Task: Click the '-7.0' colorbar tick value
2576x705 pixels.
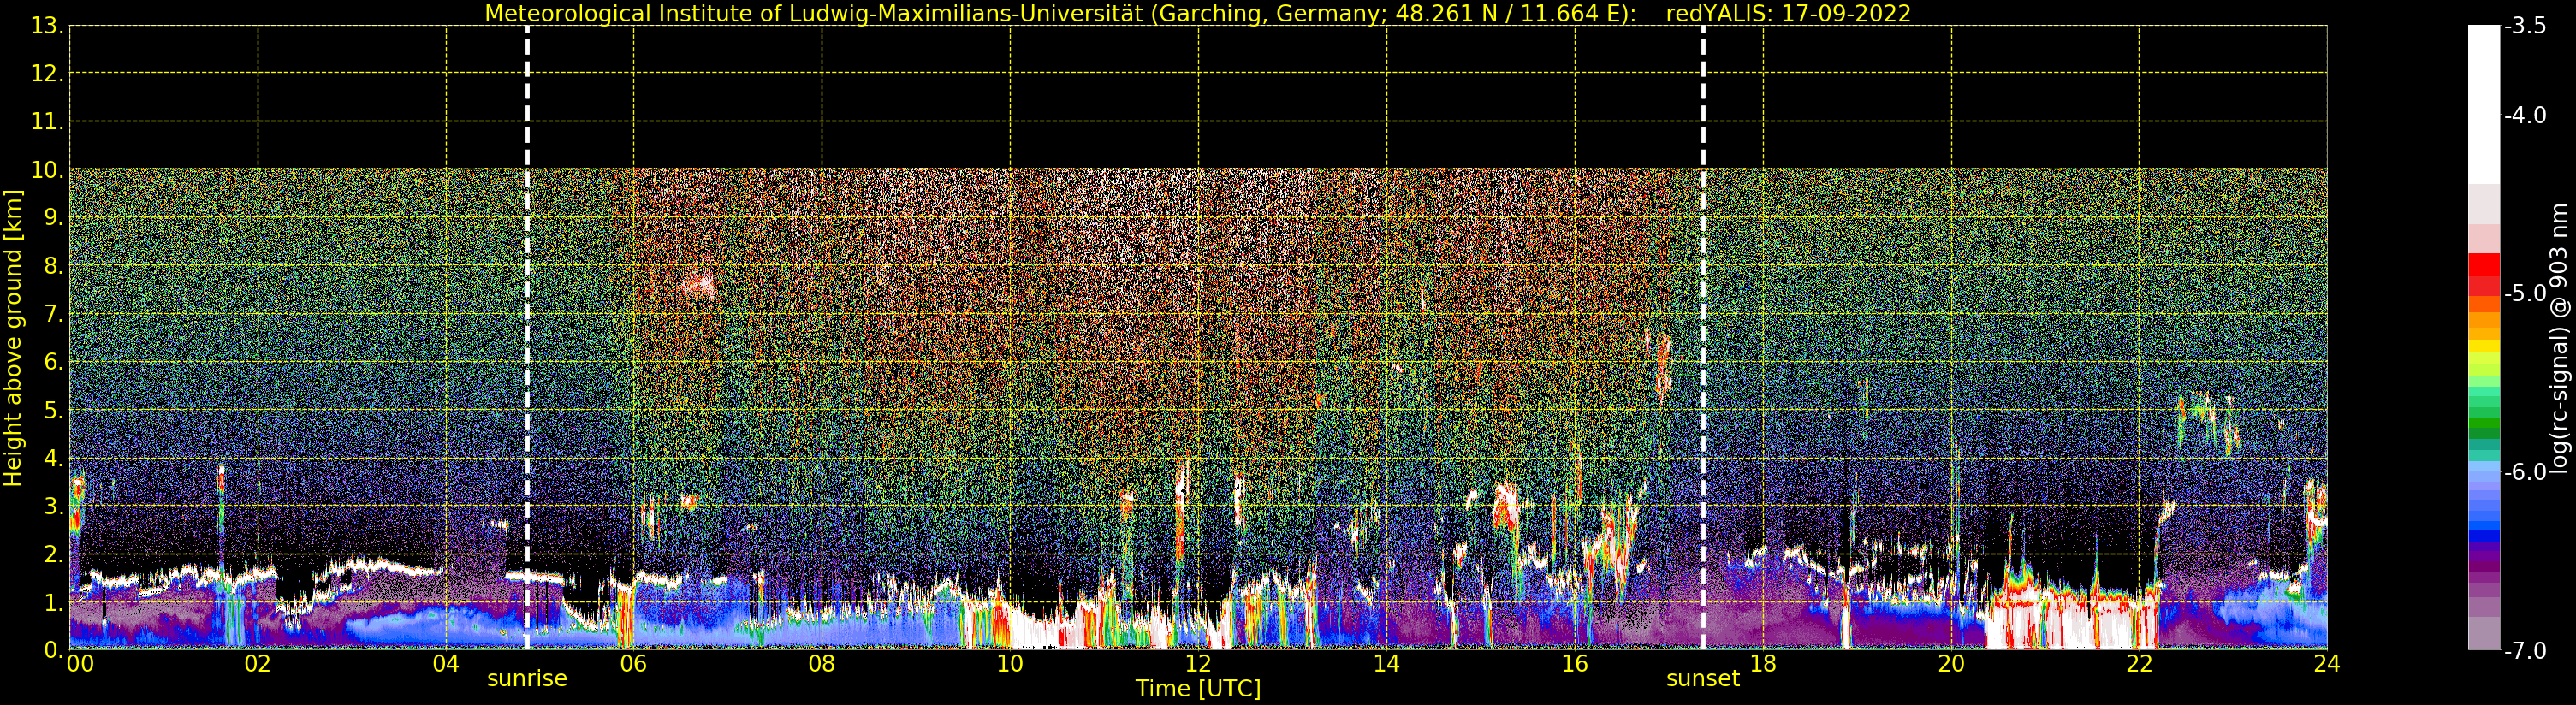Action: 2525,651
